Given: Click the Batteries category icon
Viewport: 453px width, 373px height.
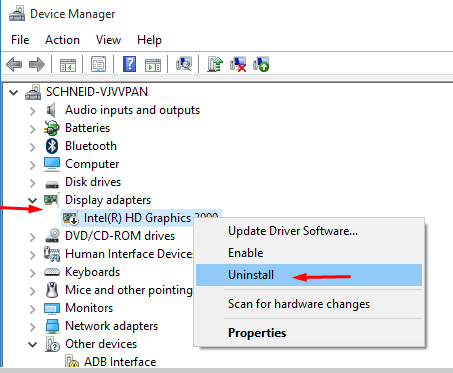Looking at the screenshot, I should coord(52,128).
